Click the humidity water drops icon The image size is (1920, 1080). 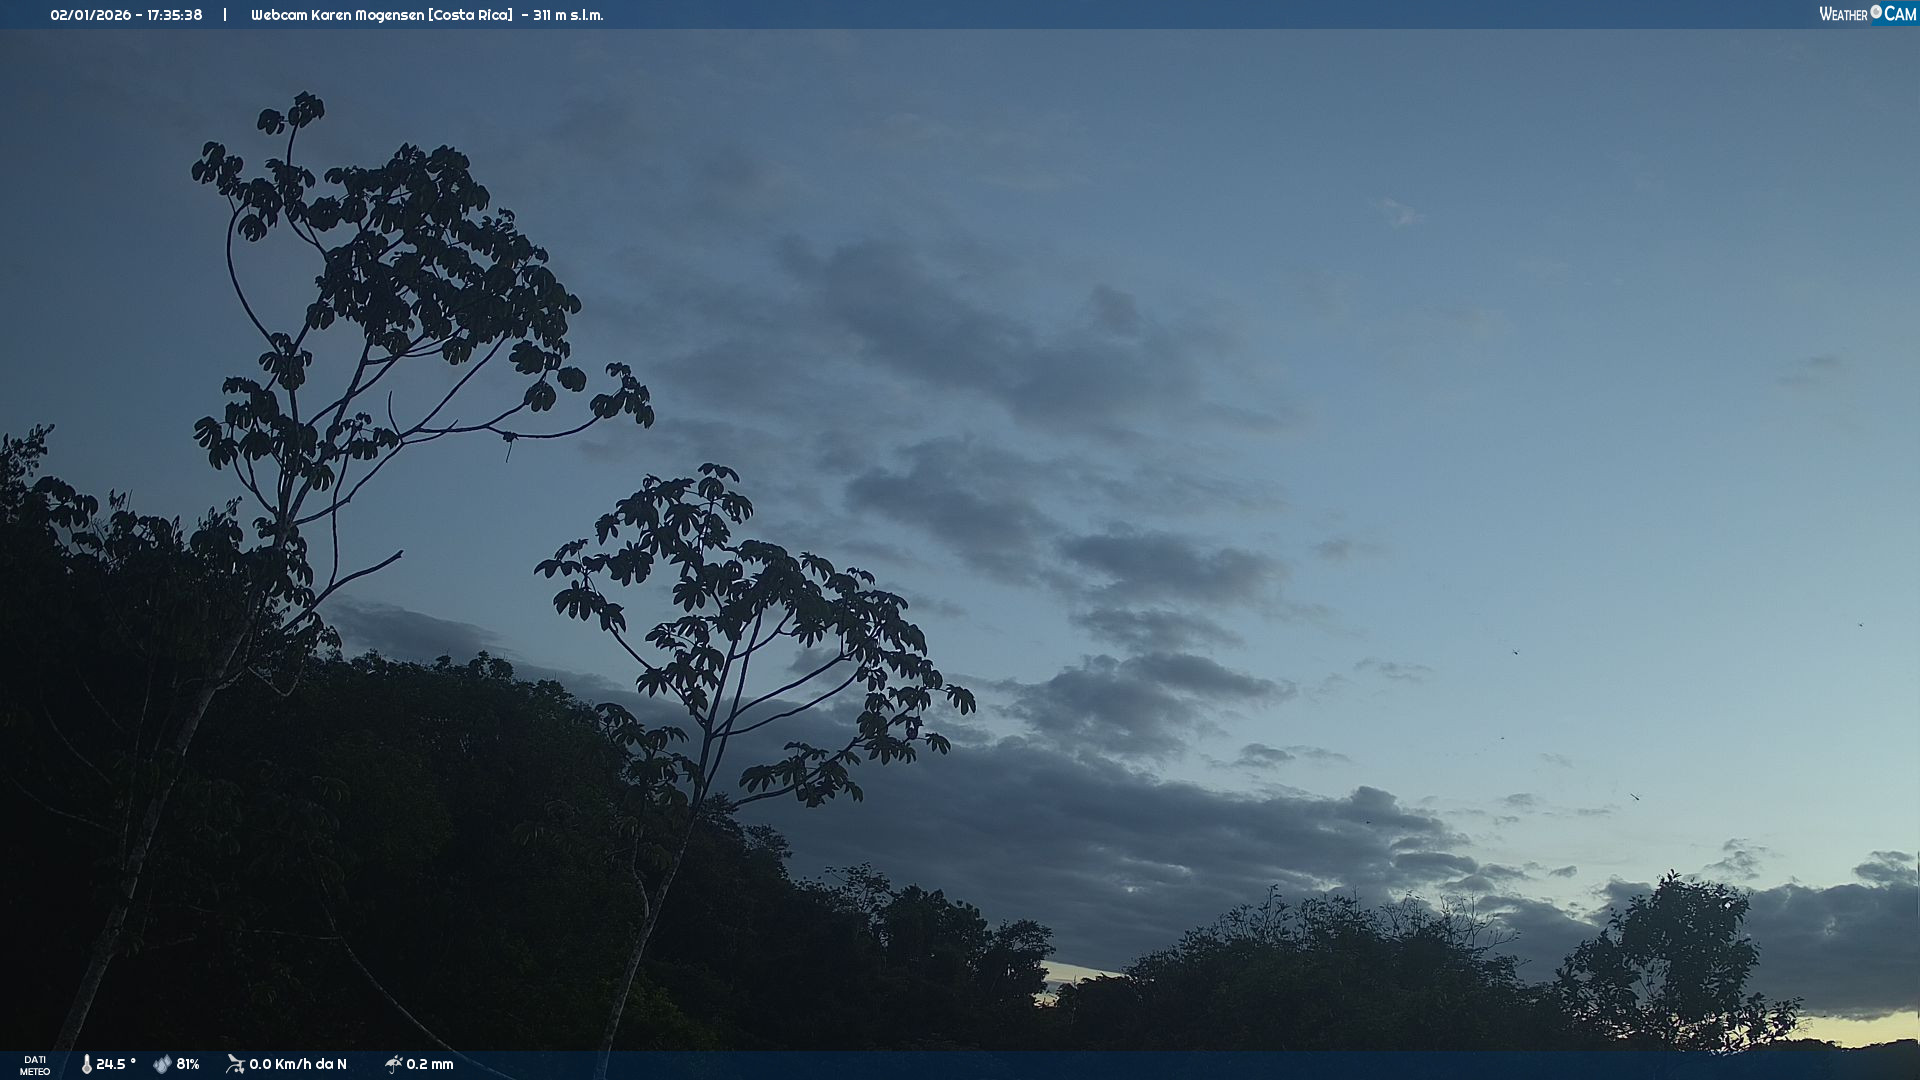pyautogui.click(x=162, y=1064)
